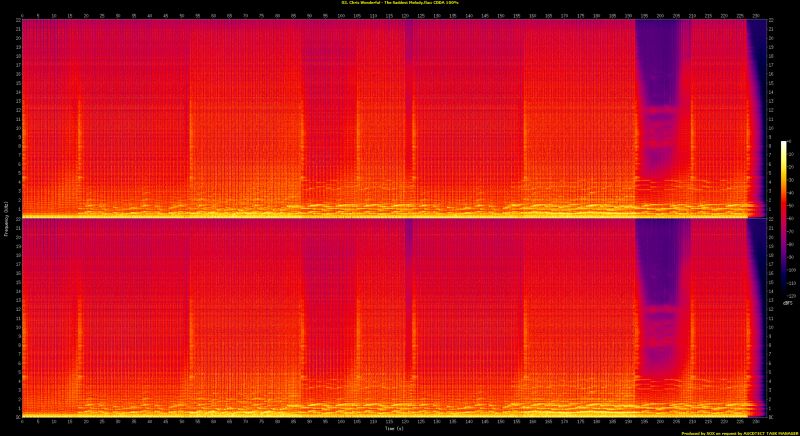Click the bright yellow bass band of the lower channel

300,412
